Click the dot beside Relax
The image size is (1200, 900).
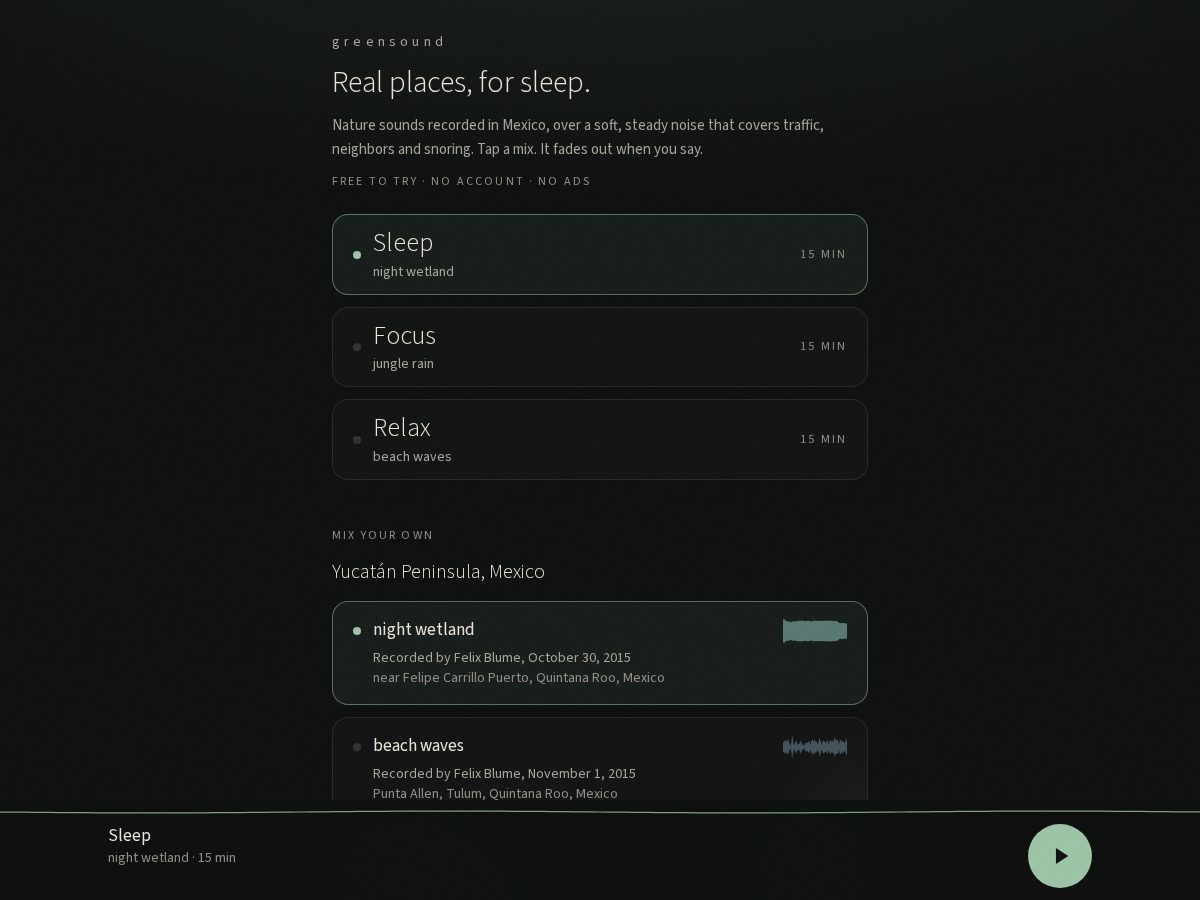click(357, 440)
